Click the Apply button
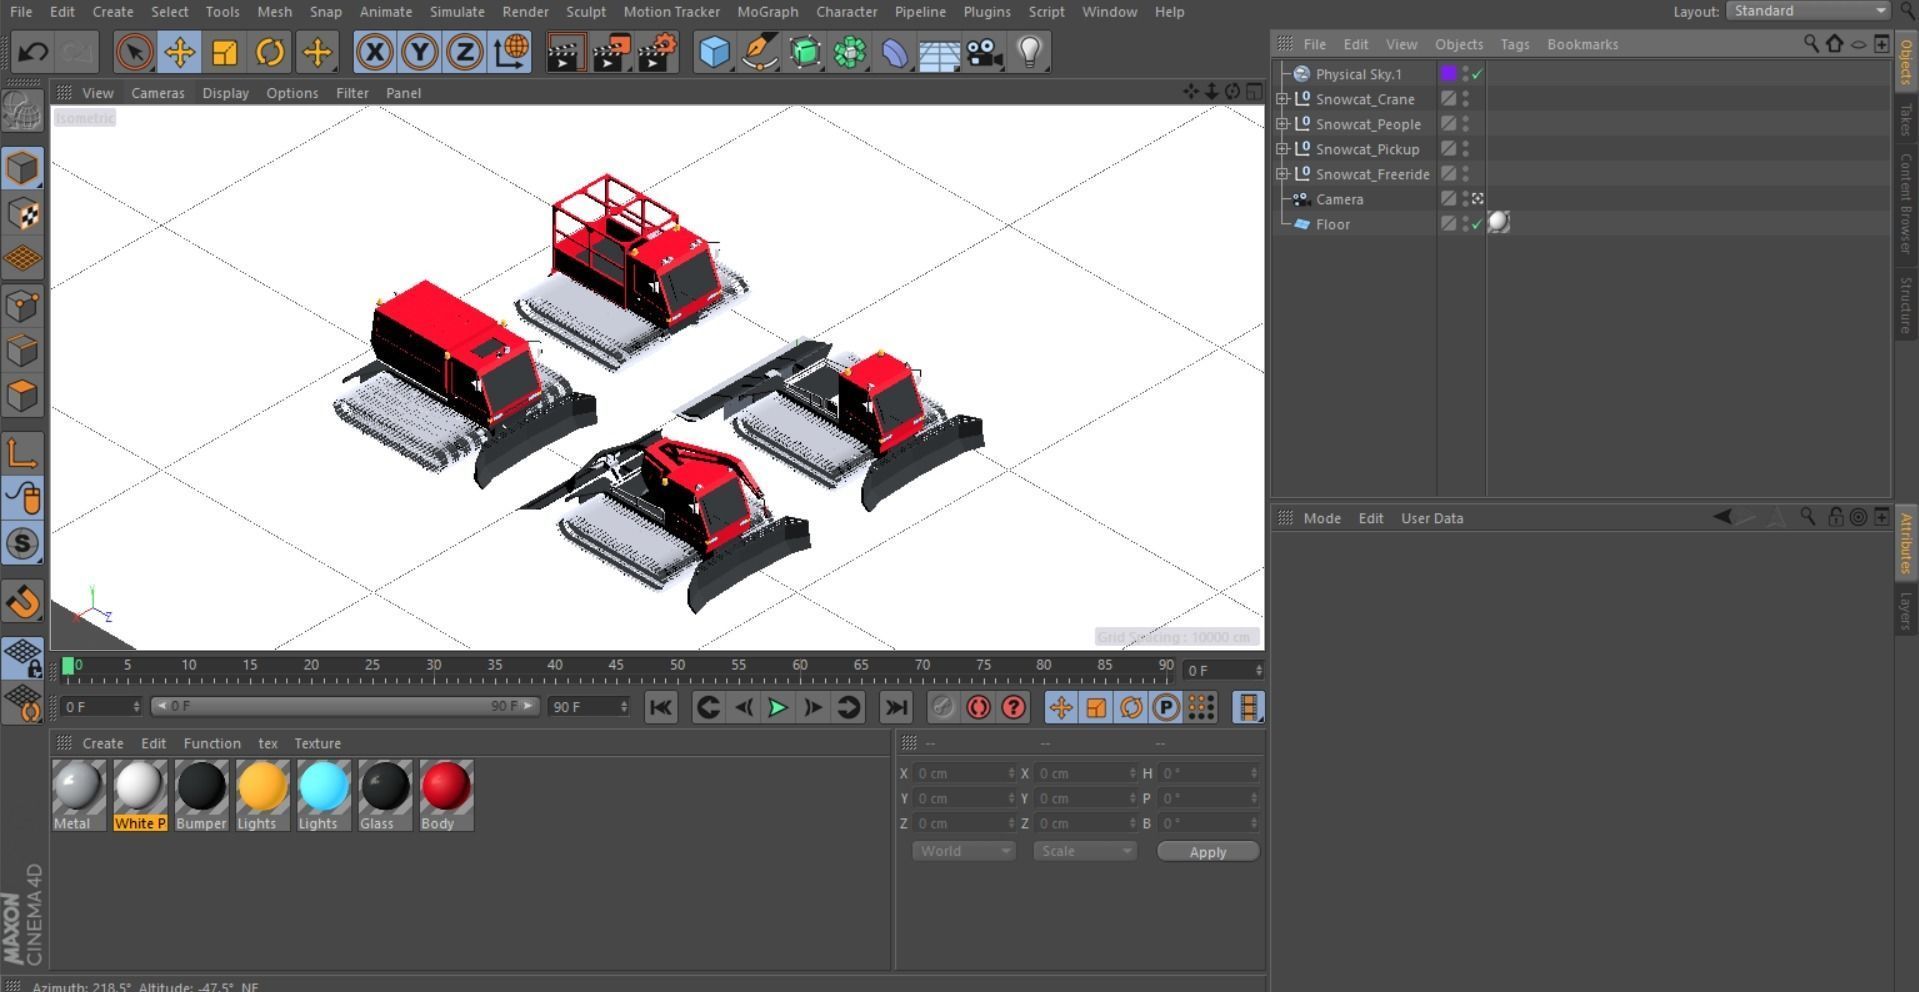1919x992 pixels. coord(1208,852)
